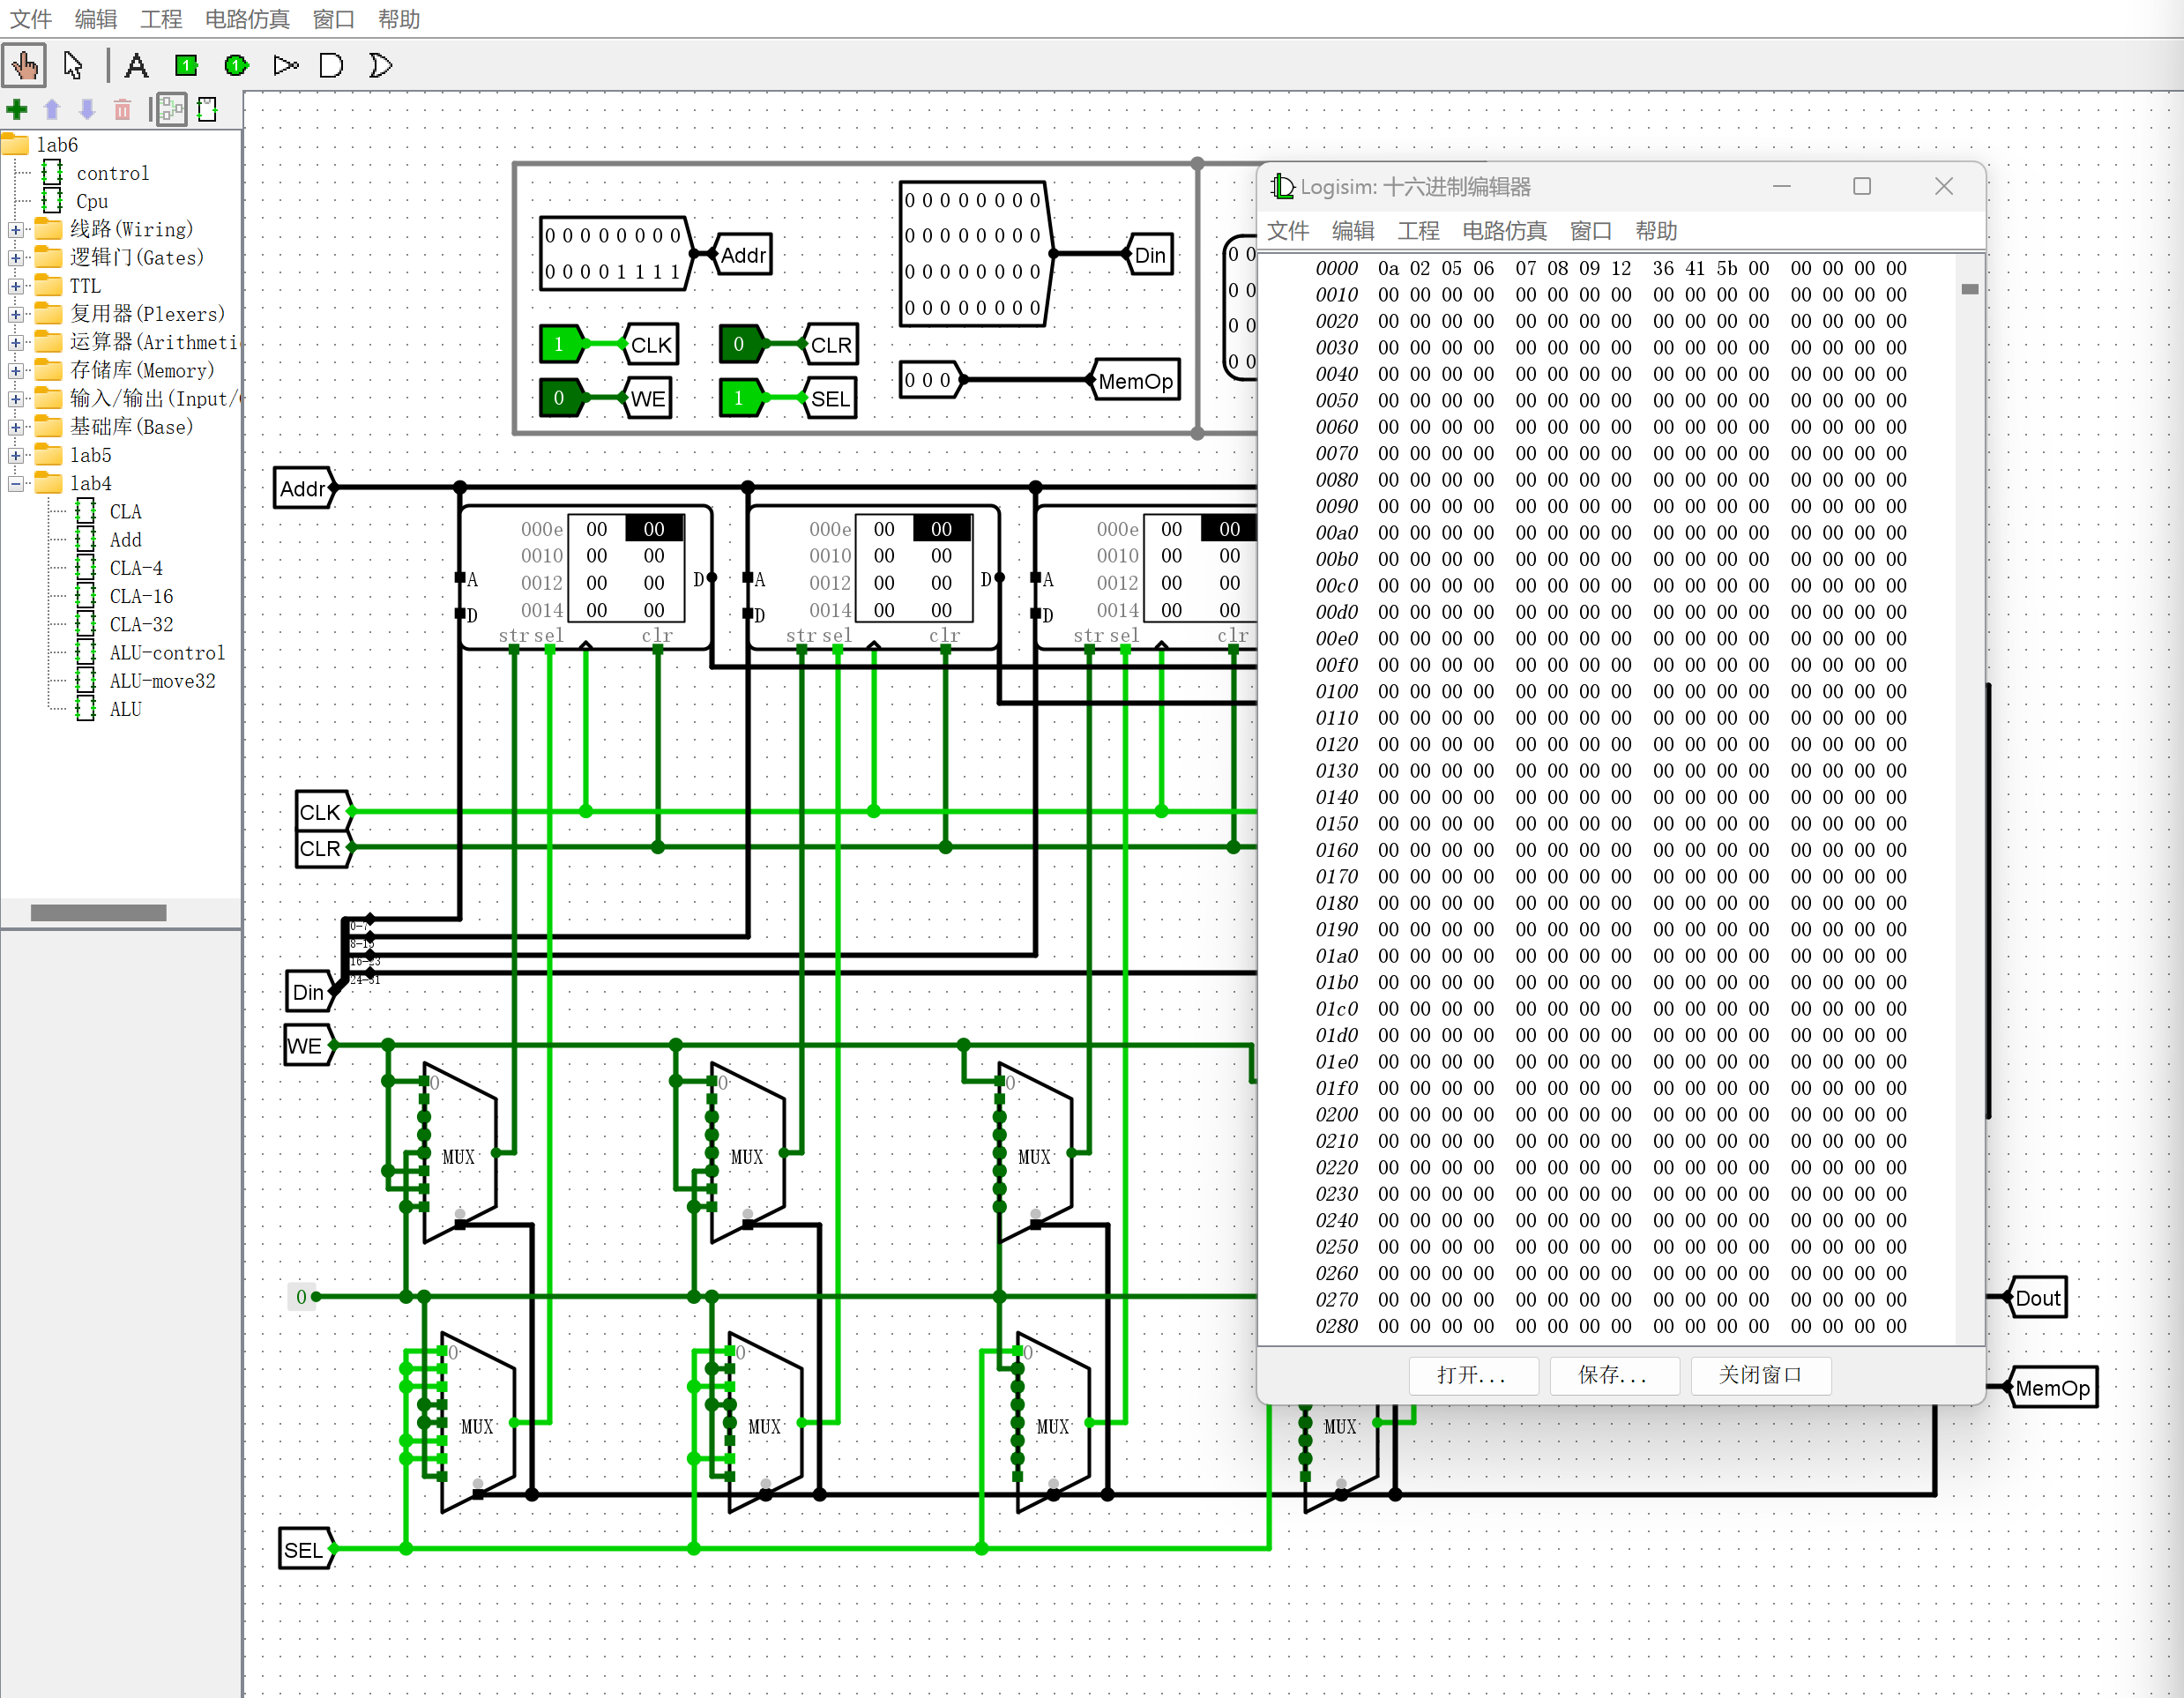
Task: Click the 打开... button in hex editor
Action: tap(1472, 1375)
